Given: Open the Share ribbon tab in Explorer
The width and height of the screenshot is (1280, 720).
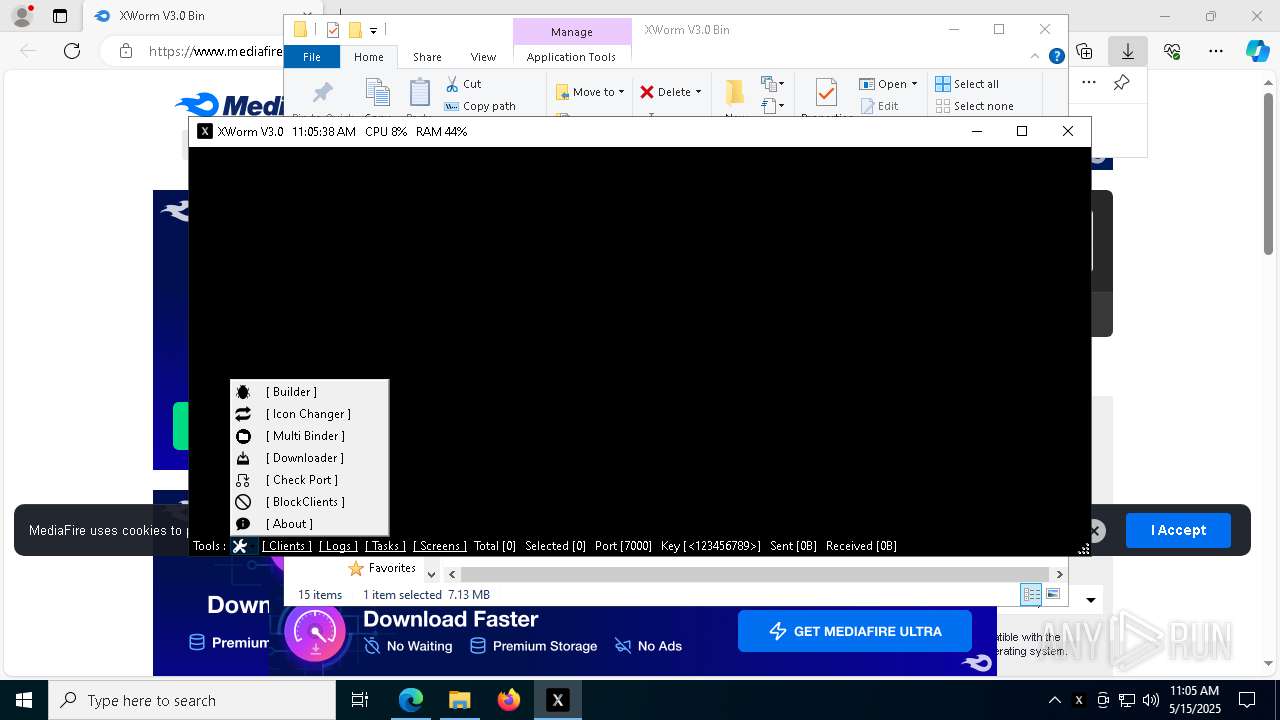Looking at the screenshot, I should (427, 57).
